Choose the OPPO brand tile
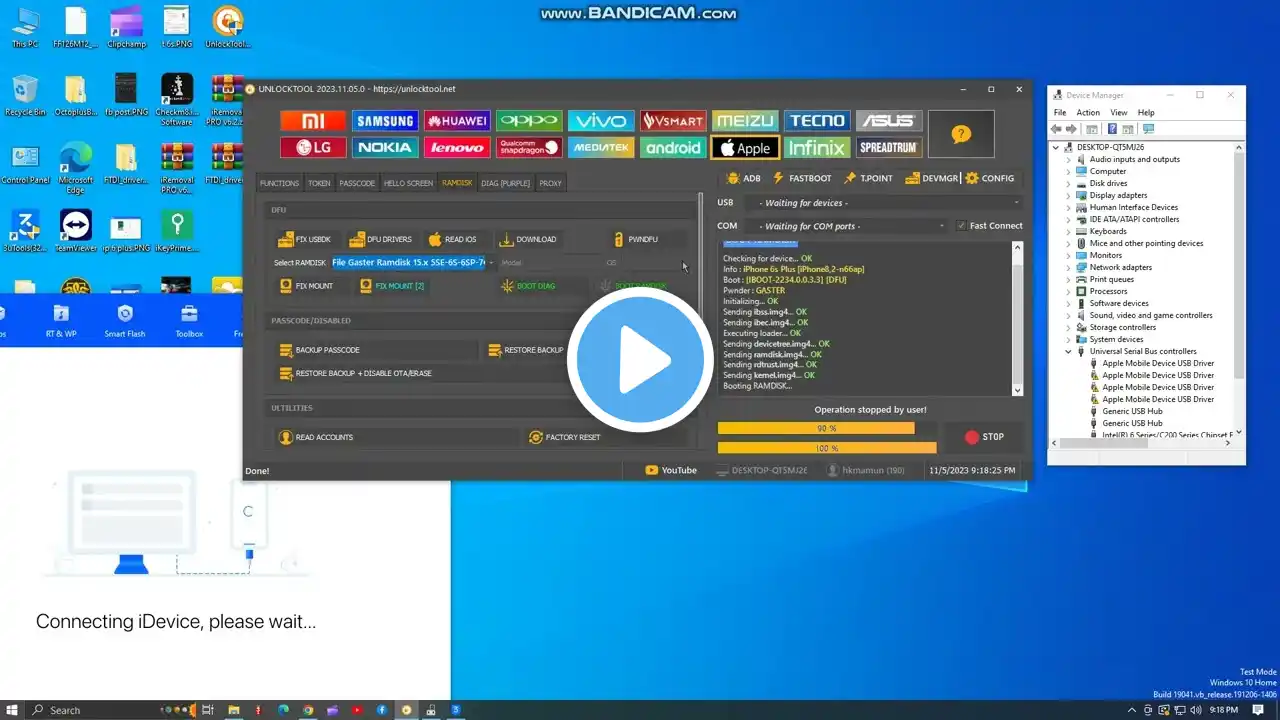Image resolution: width=1280 pixels, height=720 pixels. [x=529, y=121]
